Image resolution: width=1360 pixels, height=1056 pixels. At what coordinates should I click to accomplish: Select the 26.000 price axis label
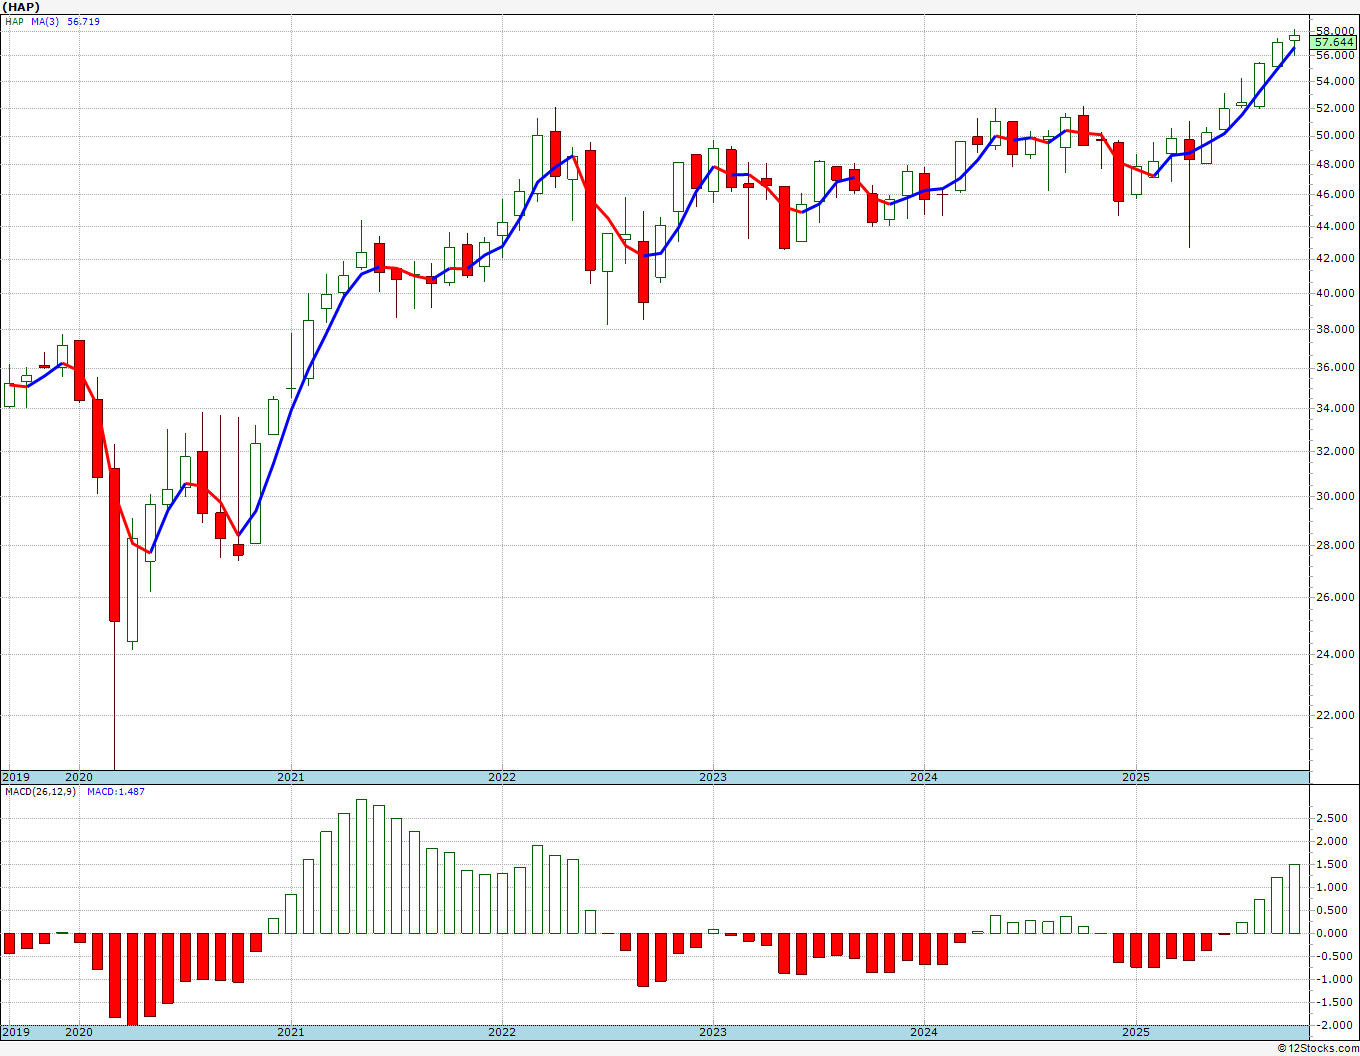(1336, 597)
